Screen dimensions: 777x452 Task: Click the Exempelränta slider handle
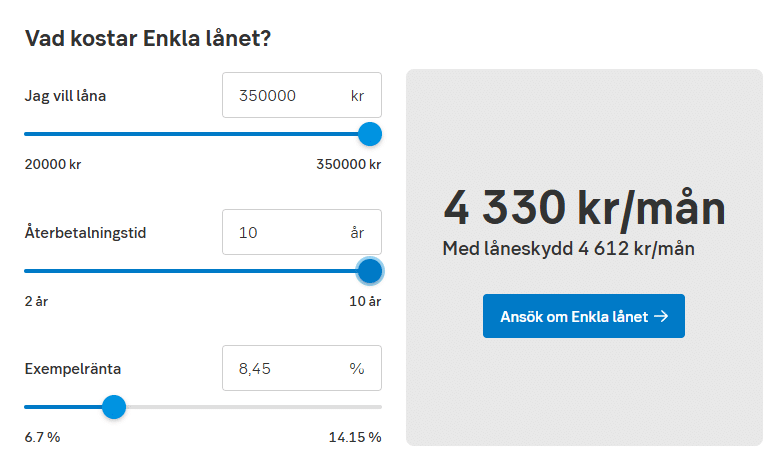click(x=114, y=407)
